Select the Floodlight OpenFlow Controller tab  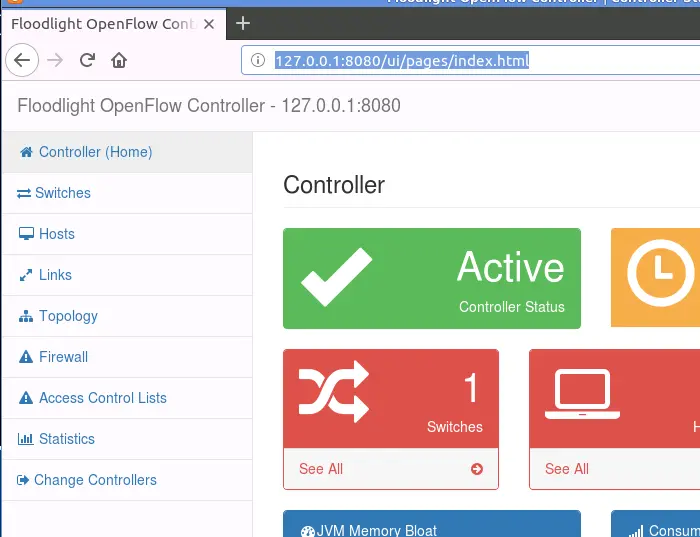click(114, 24)
